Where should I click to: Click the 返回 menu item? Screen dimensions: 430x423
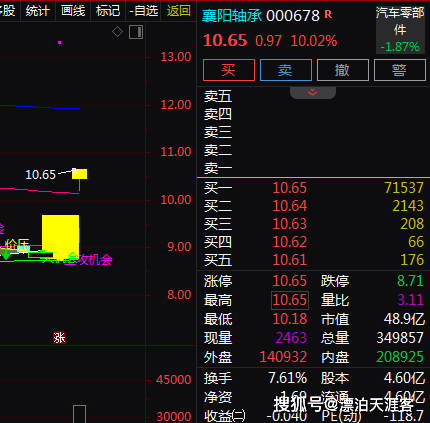(x=179, y=11)
